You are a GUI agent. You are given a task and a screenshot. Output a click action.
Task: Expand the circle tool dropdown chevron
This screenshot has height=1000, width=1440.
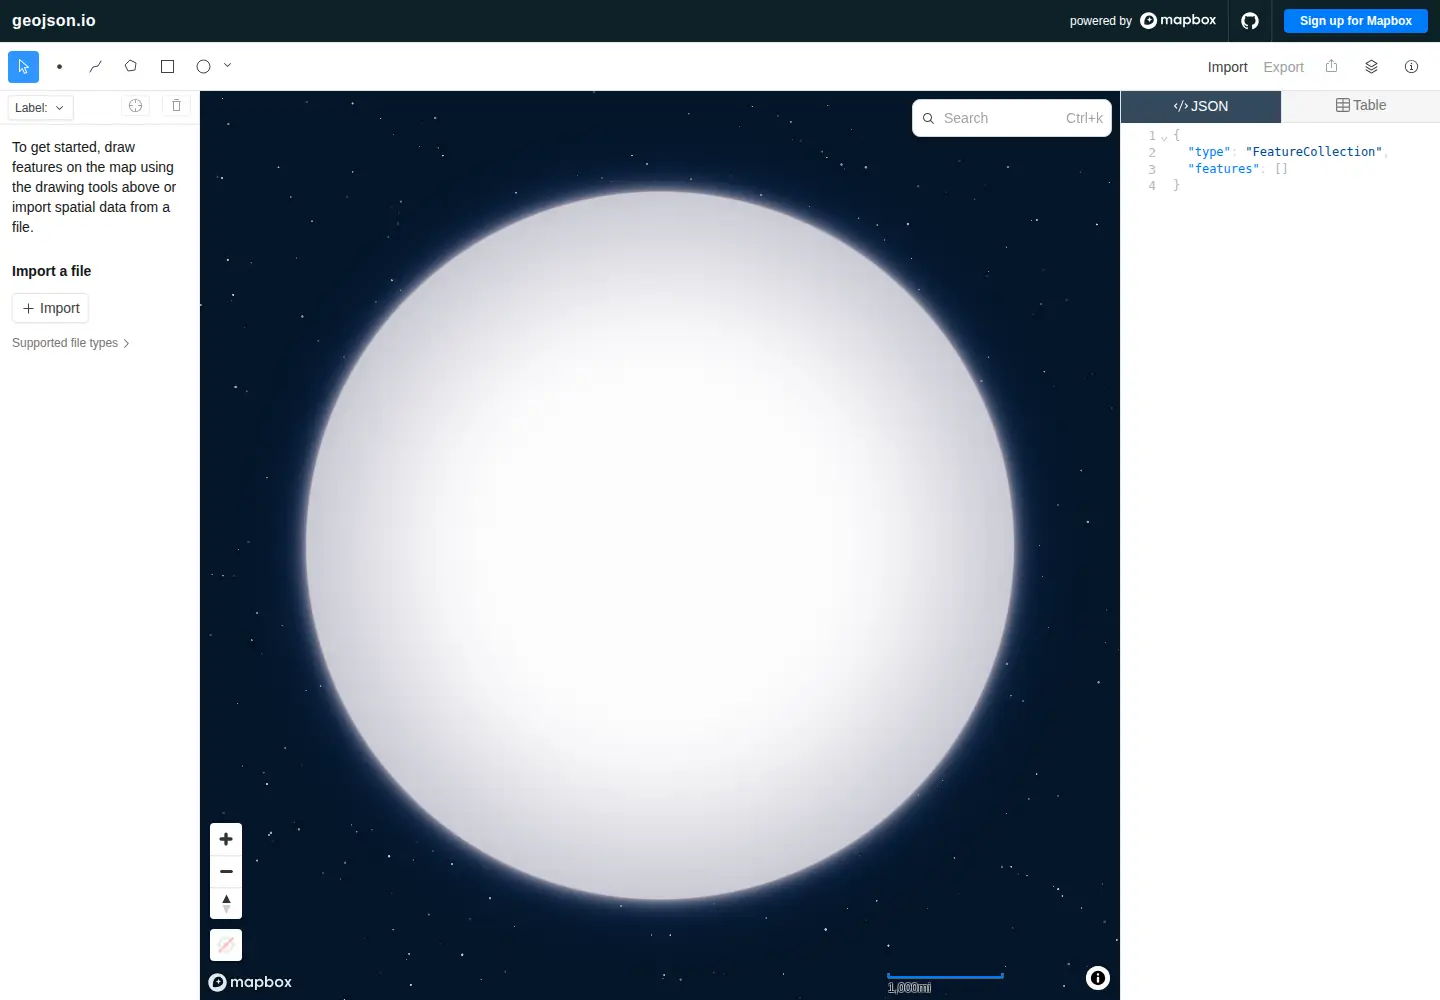point(228,65)
